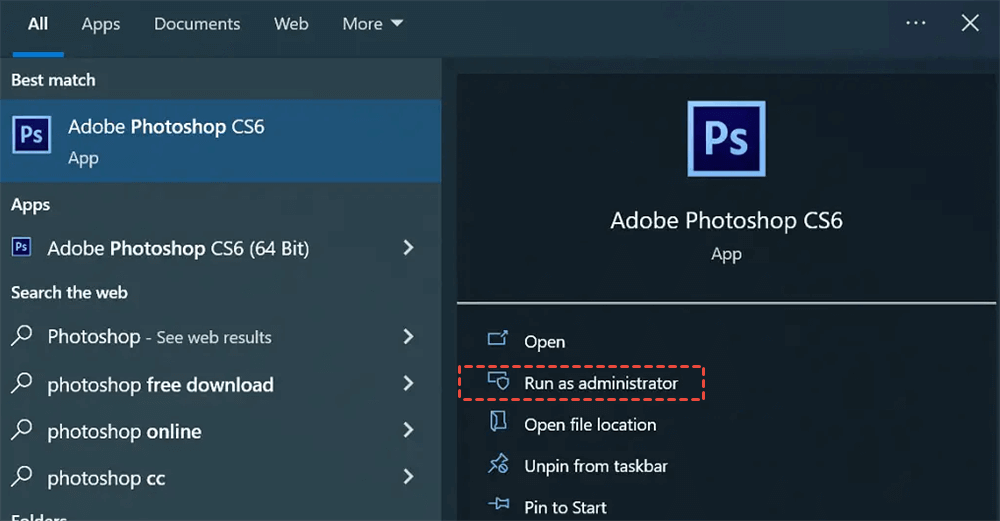Viewport: 1000px width, 521px height.
Task: Select the Web search tab
Action: [291, 24]
